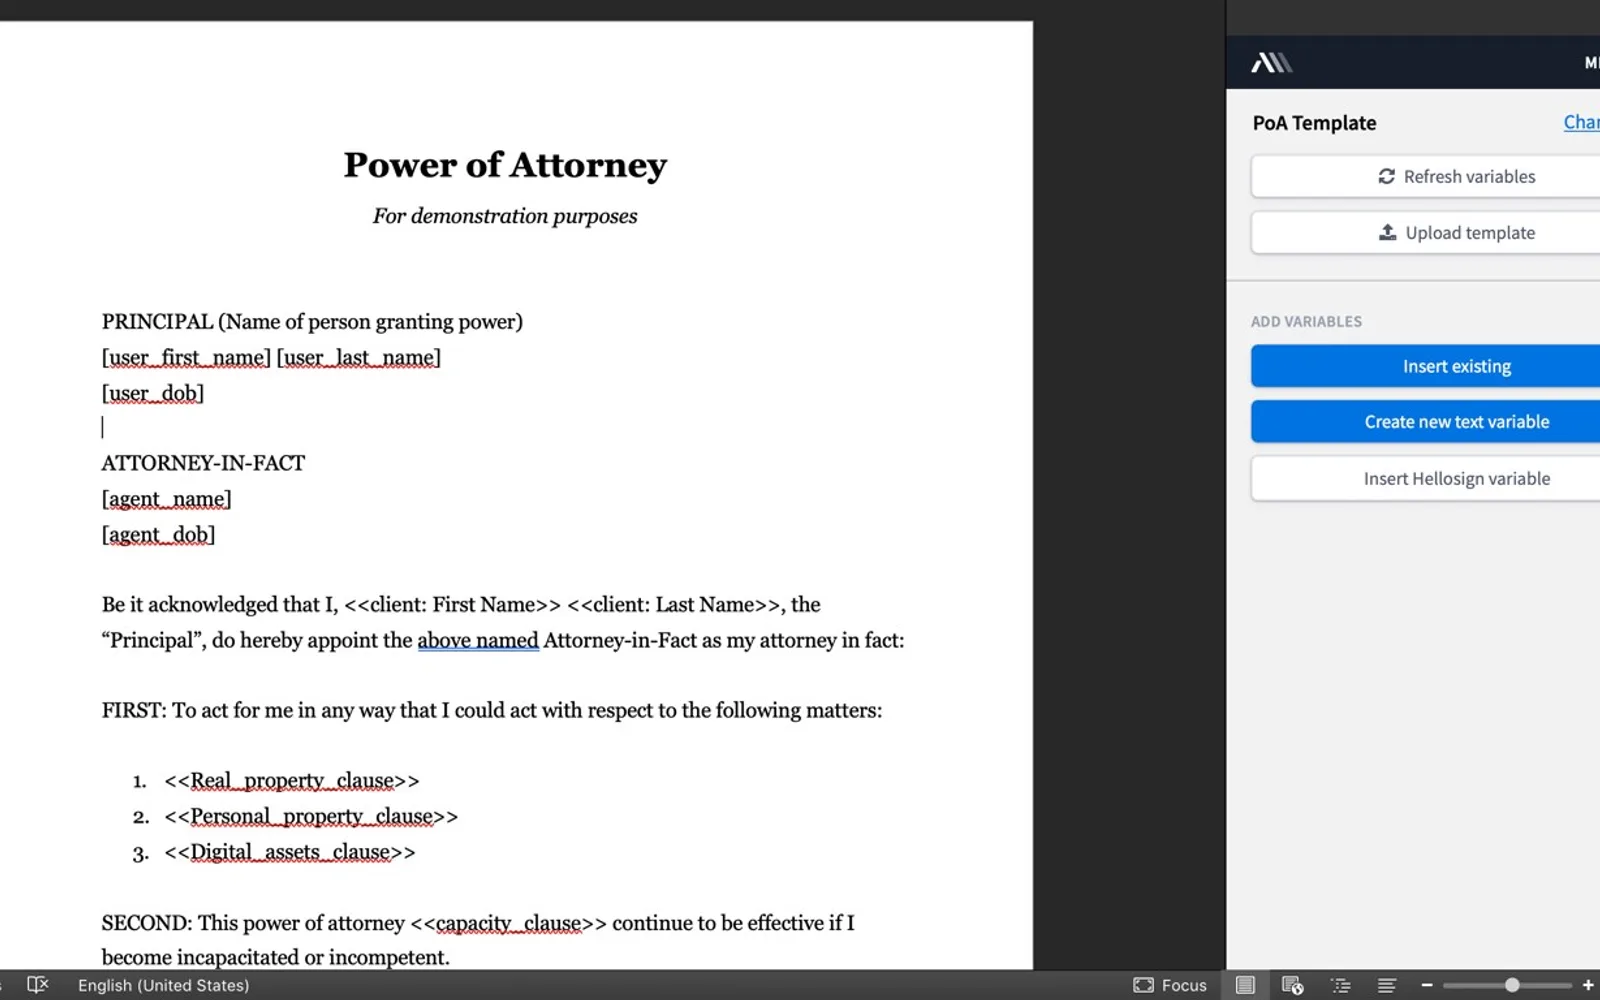This screenshot has height=1000, width=1600.
Task: Click the ADD VARIABLES section label
Action: 1306,322
